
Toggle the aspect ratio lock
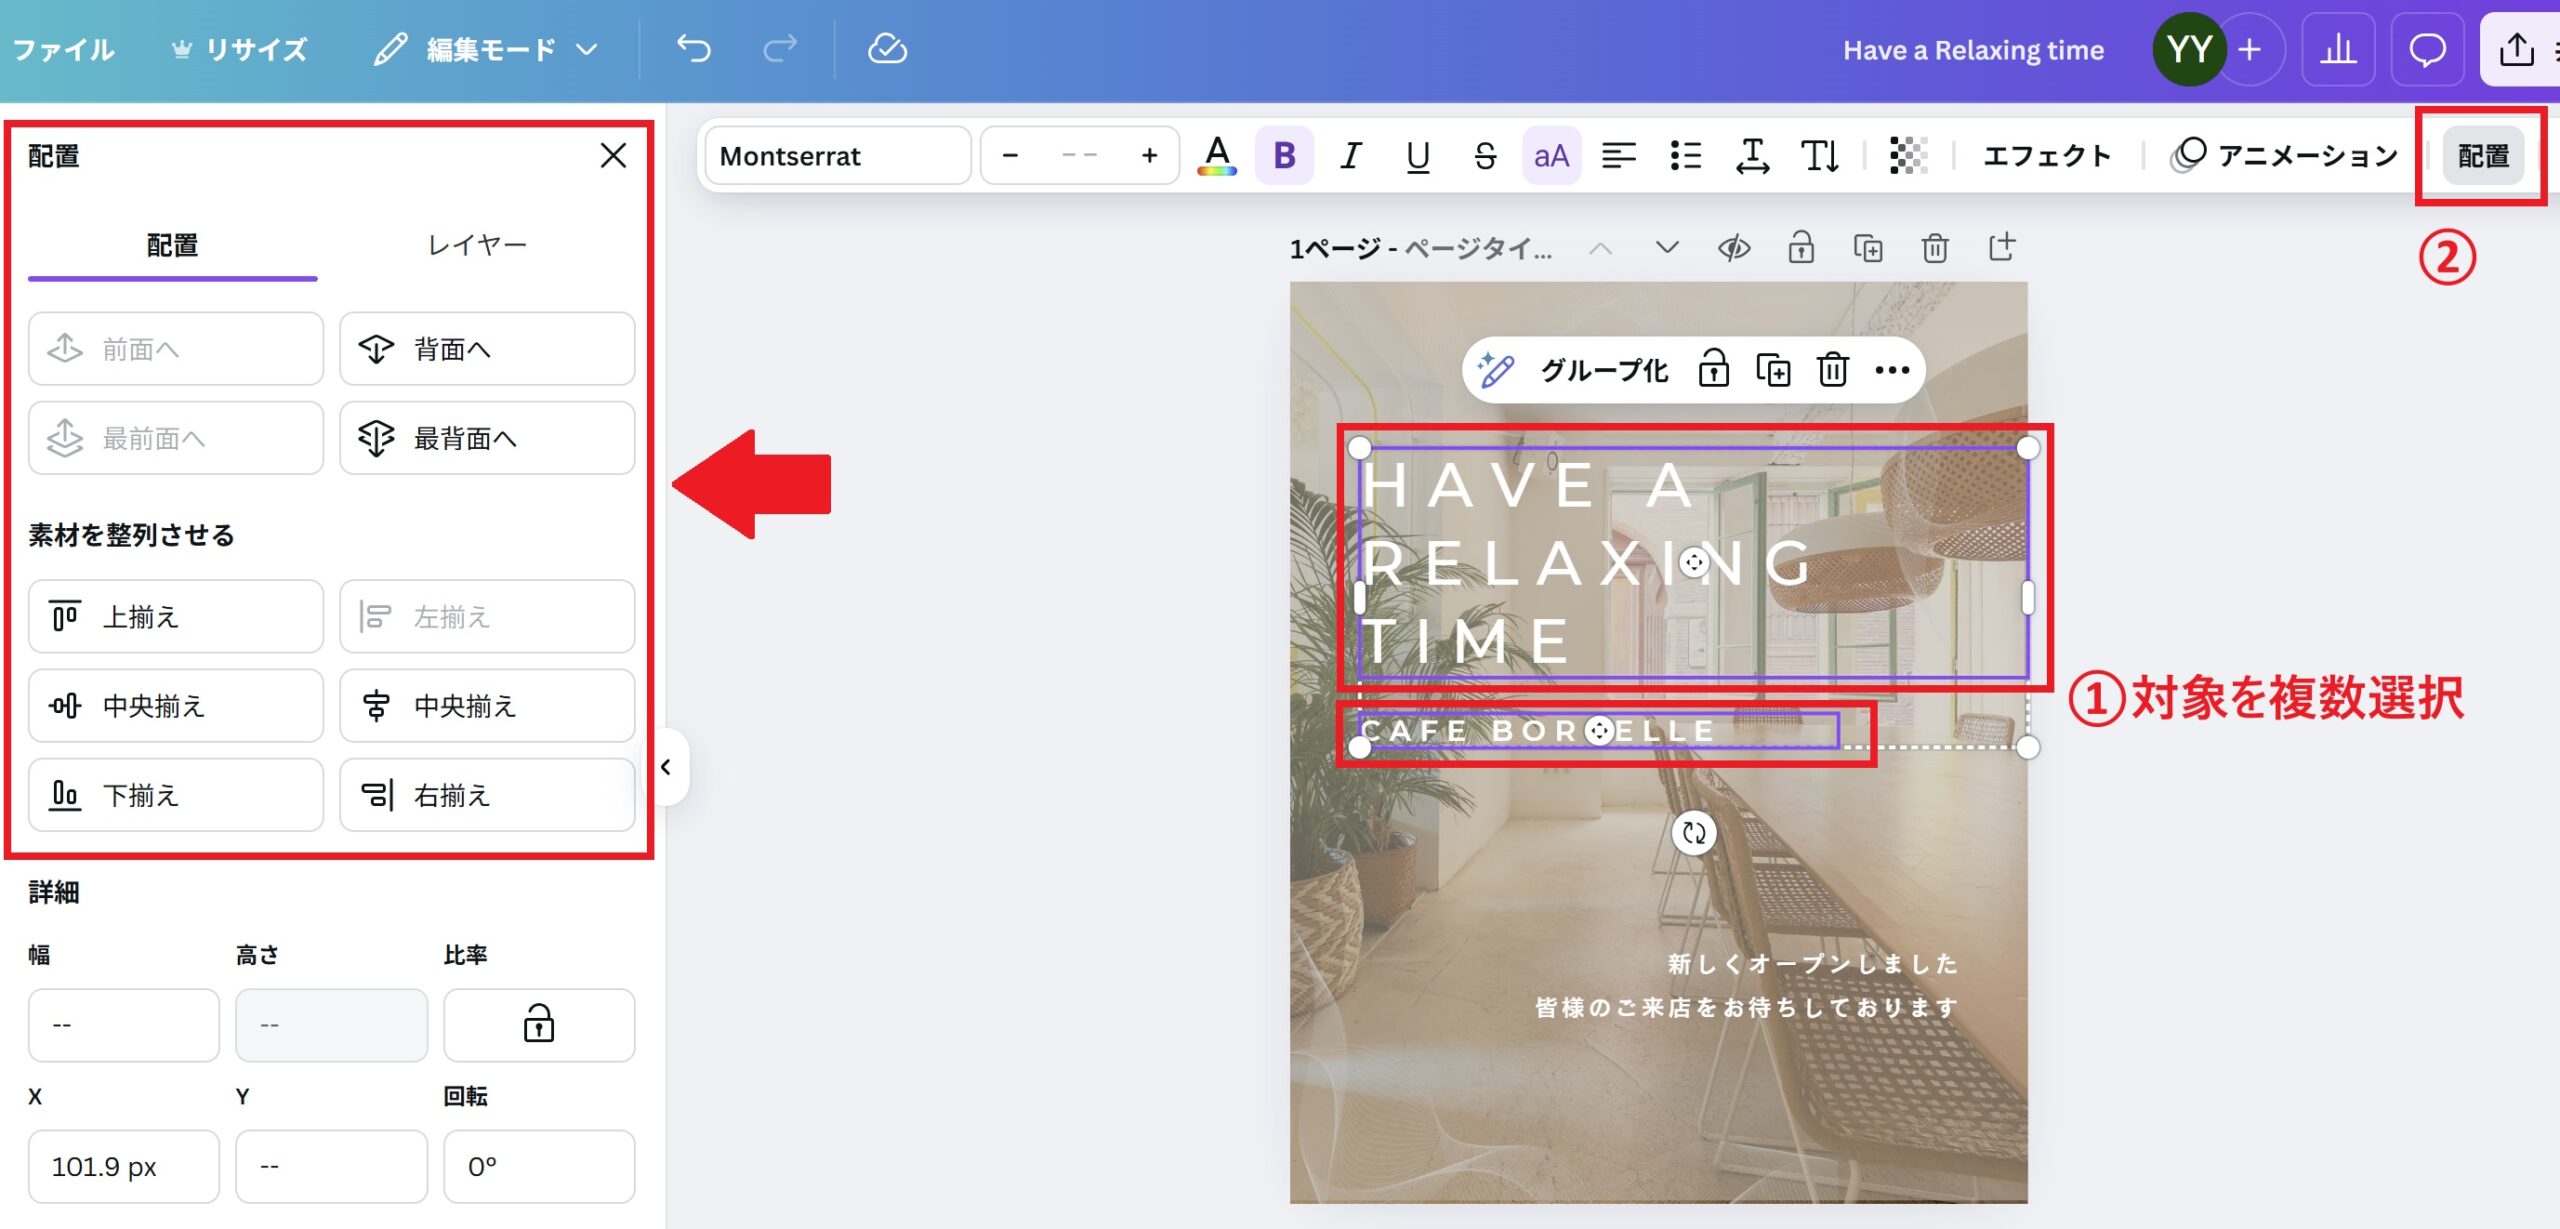(x=538, y=1024)
